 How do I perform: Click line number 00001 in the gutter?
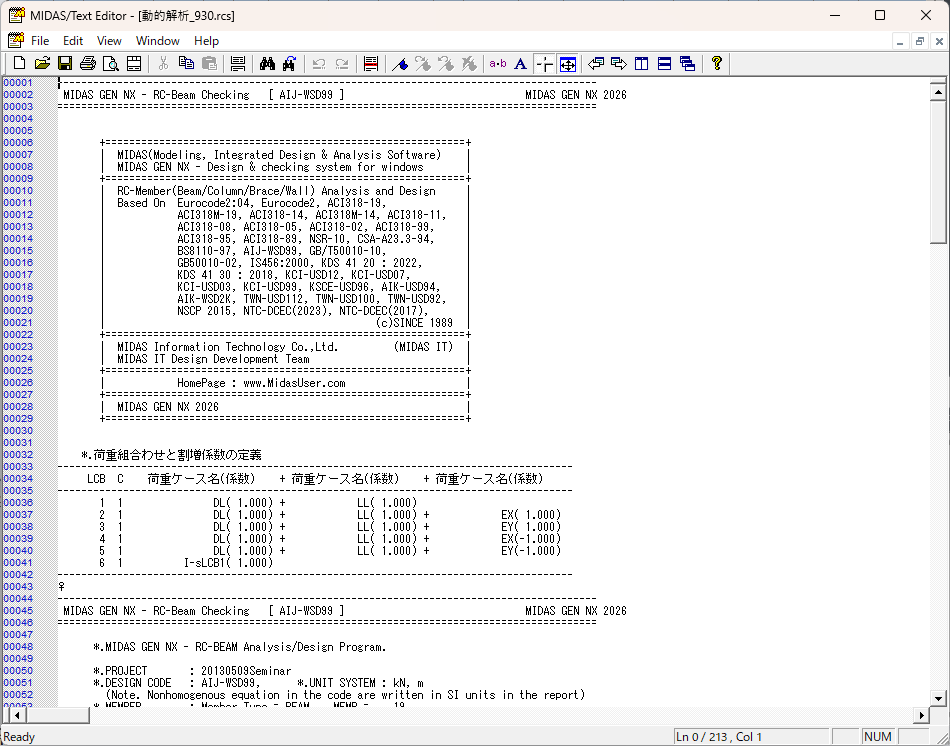click(x=18, y=82)
